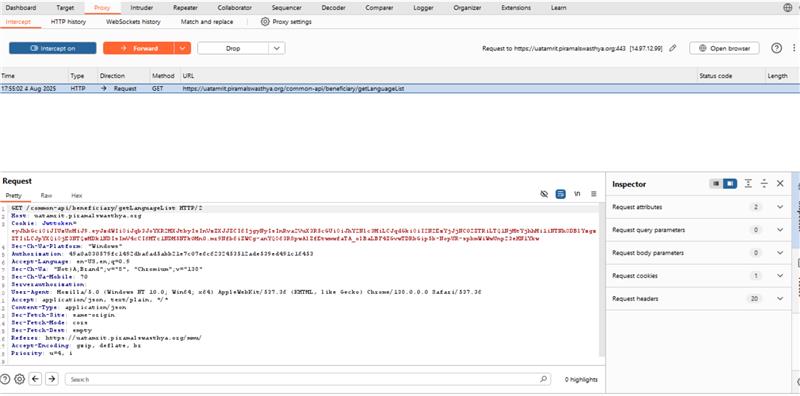Image resolution: width=800 pixels, height=396 pixels.
Task: Open the Request editor hamburger menu
Action: (x=594, y=194)
